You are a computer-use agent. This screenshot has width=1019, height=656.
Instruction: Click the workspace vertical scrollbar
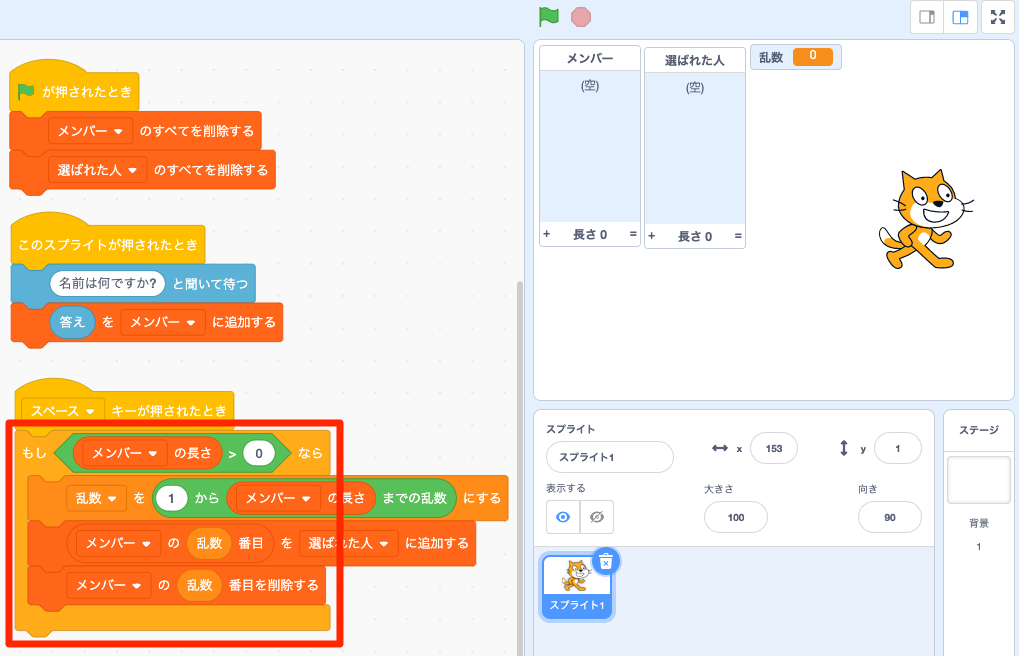519,468
